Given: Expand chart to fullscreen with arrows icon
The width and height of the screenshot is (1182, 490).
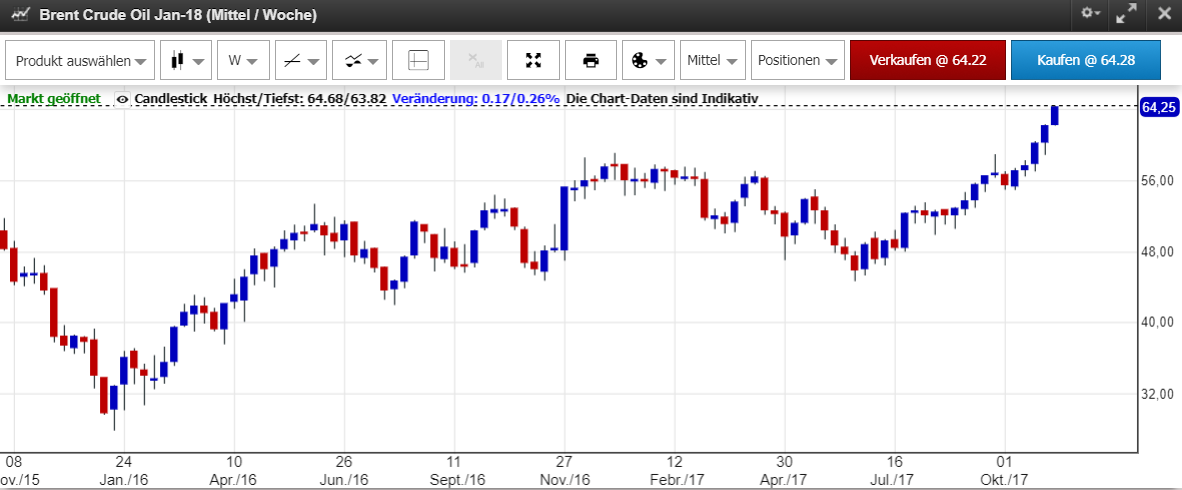Looking at the screenshot, I should [x=533, y=60].
